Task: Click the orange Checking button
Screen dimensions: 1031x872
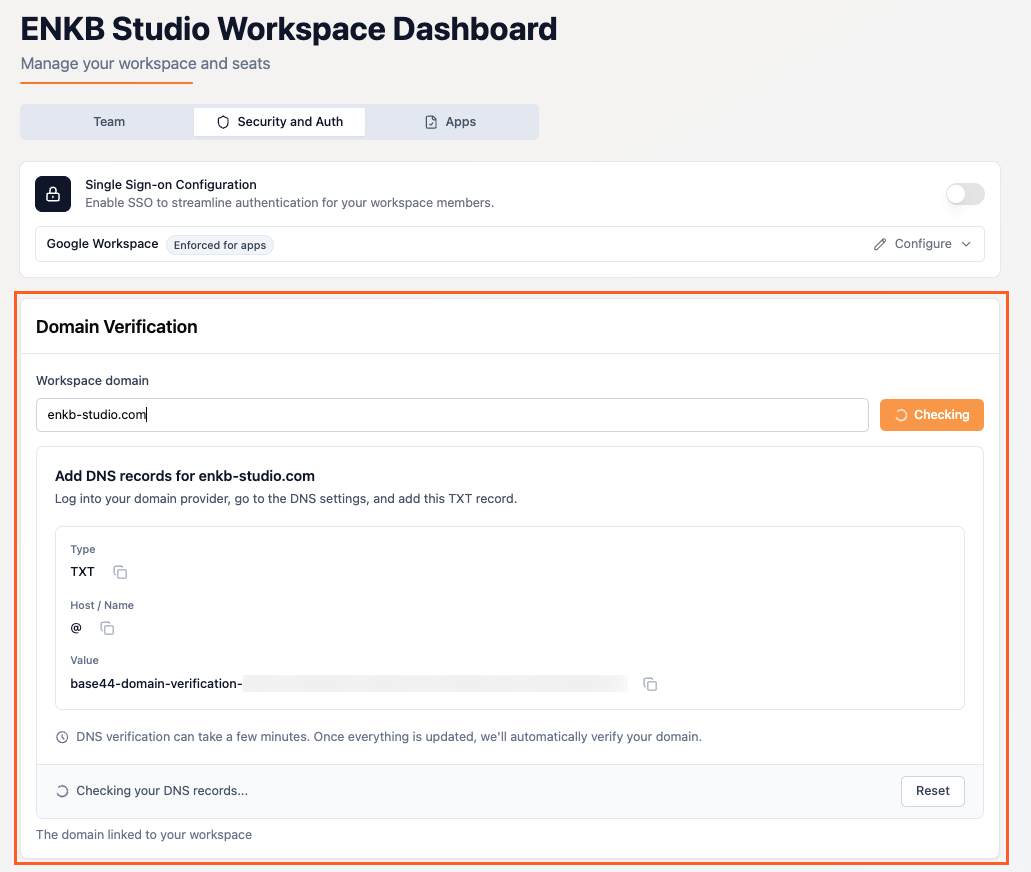Action: click(931, 414)
